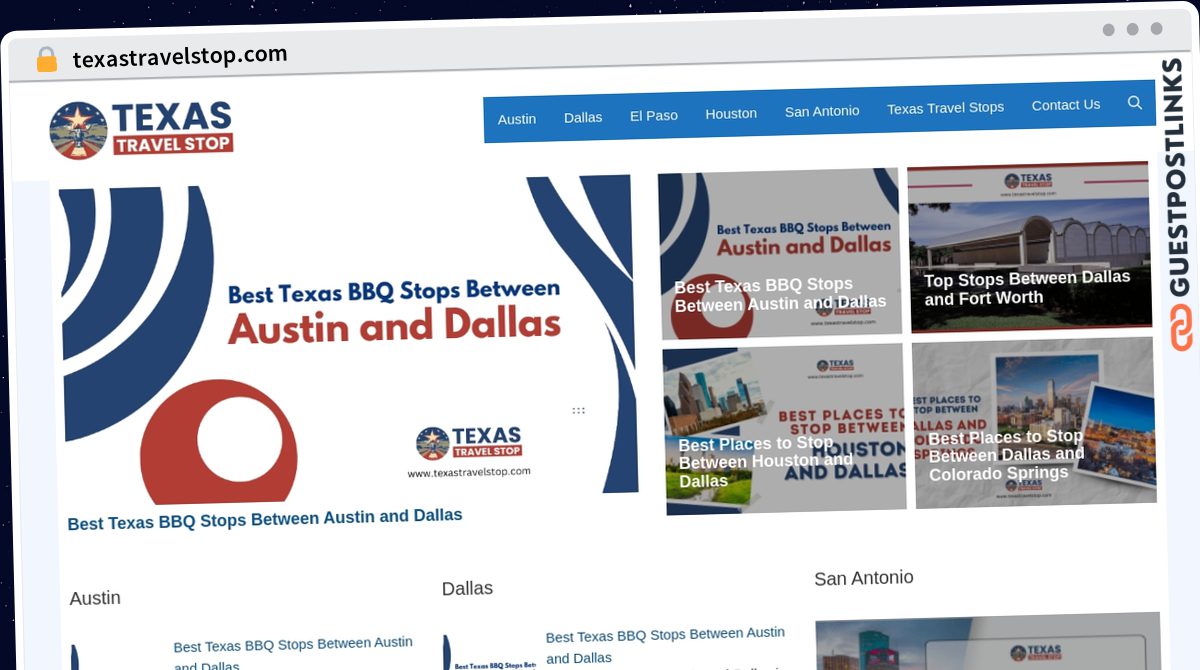Select Houston in the navigation bar

point(731,113)
